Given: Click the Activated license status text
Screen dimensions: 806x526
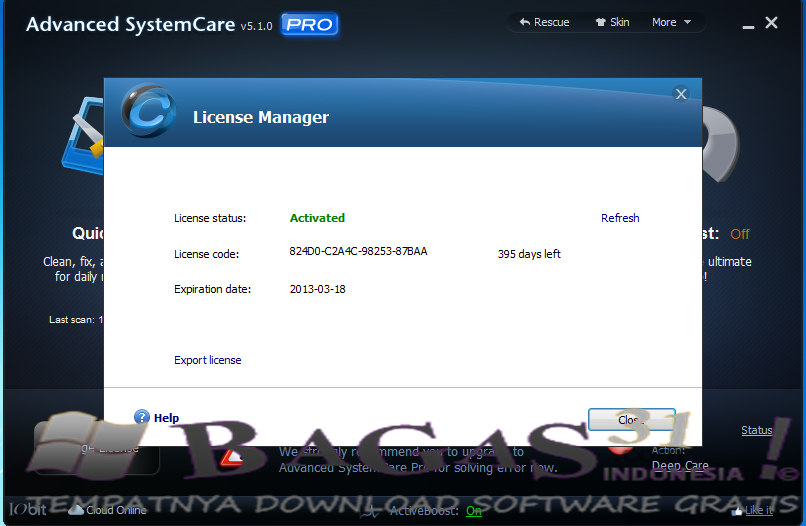Looking at the screenshot, I should (x=317, y=218).
